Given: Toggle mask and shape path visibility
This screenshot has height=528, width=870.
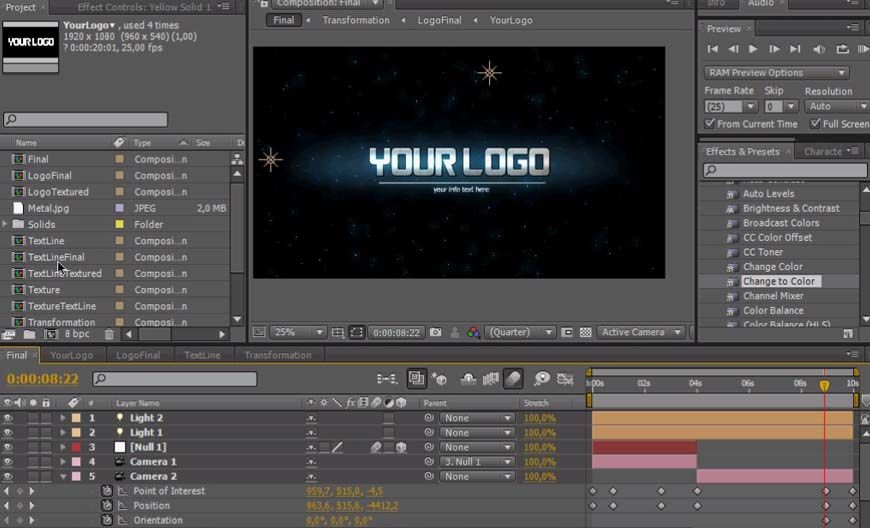Looking at the screenshot, I should (356, 332).
